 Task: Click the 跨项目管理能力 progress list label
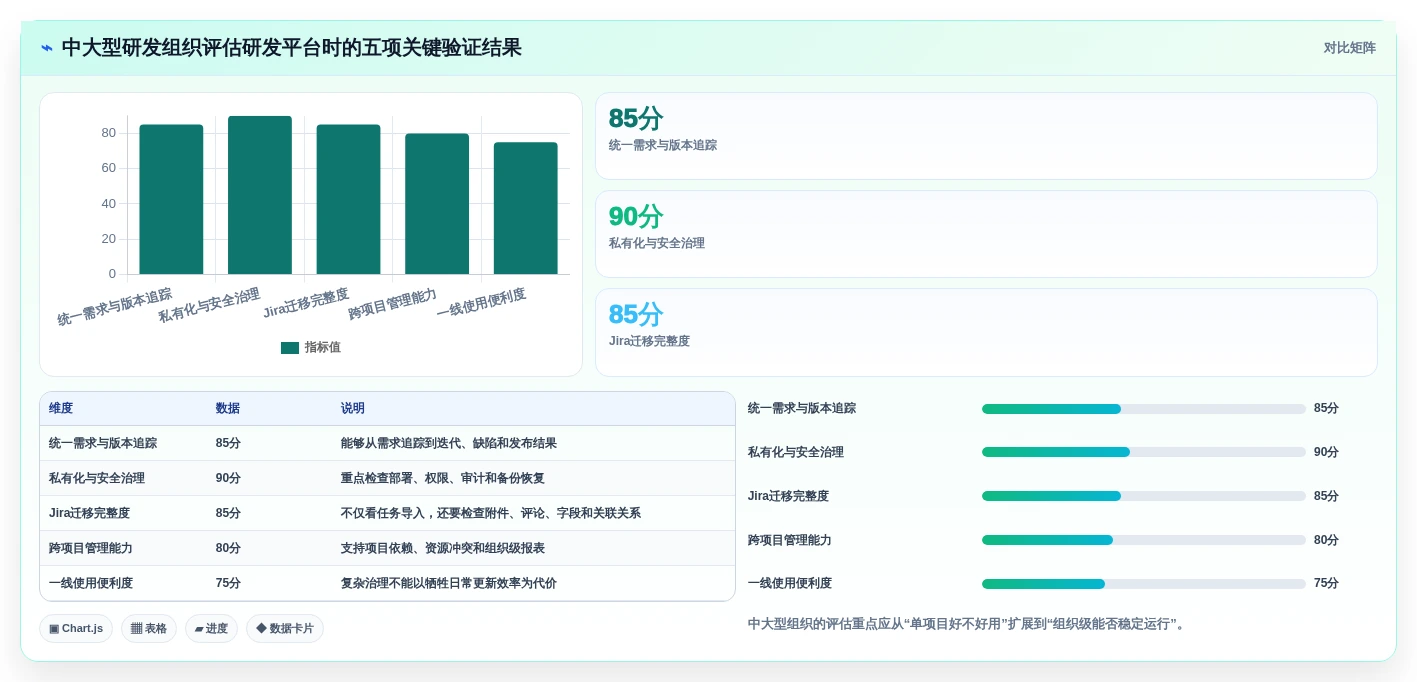[790, 541]
